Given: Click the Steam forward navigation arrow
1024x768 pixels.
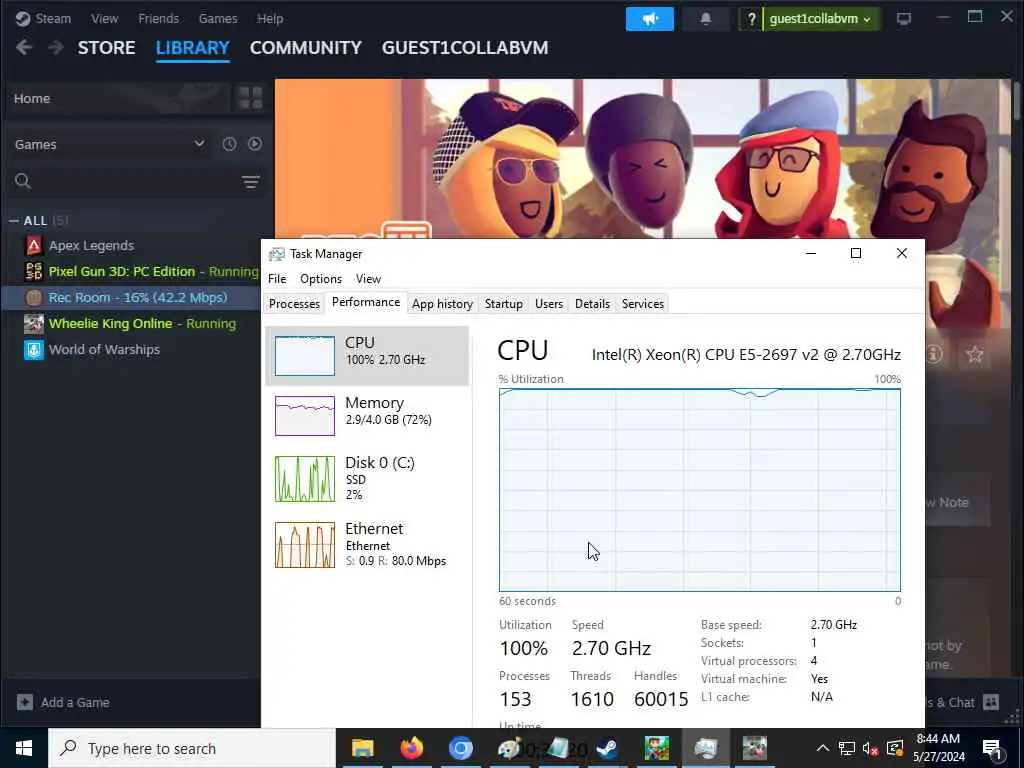Looking at the screenshot, I should click(56, 48).
